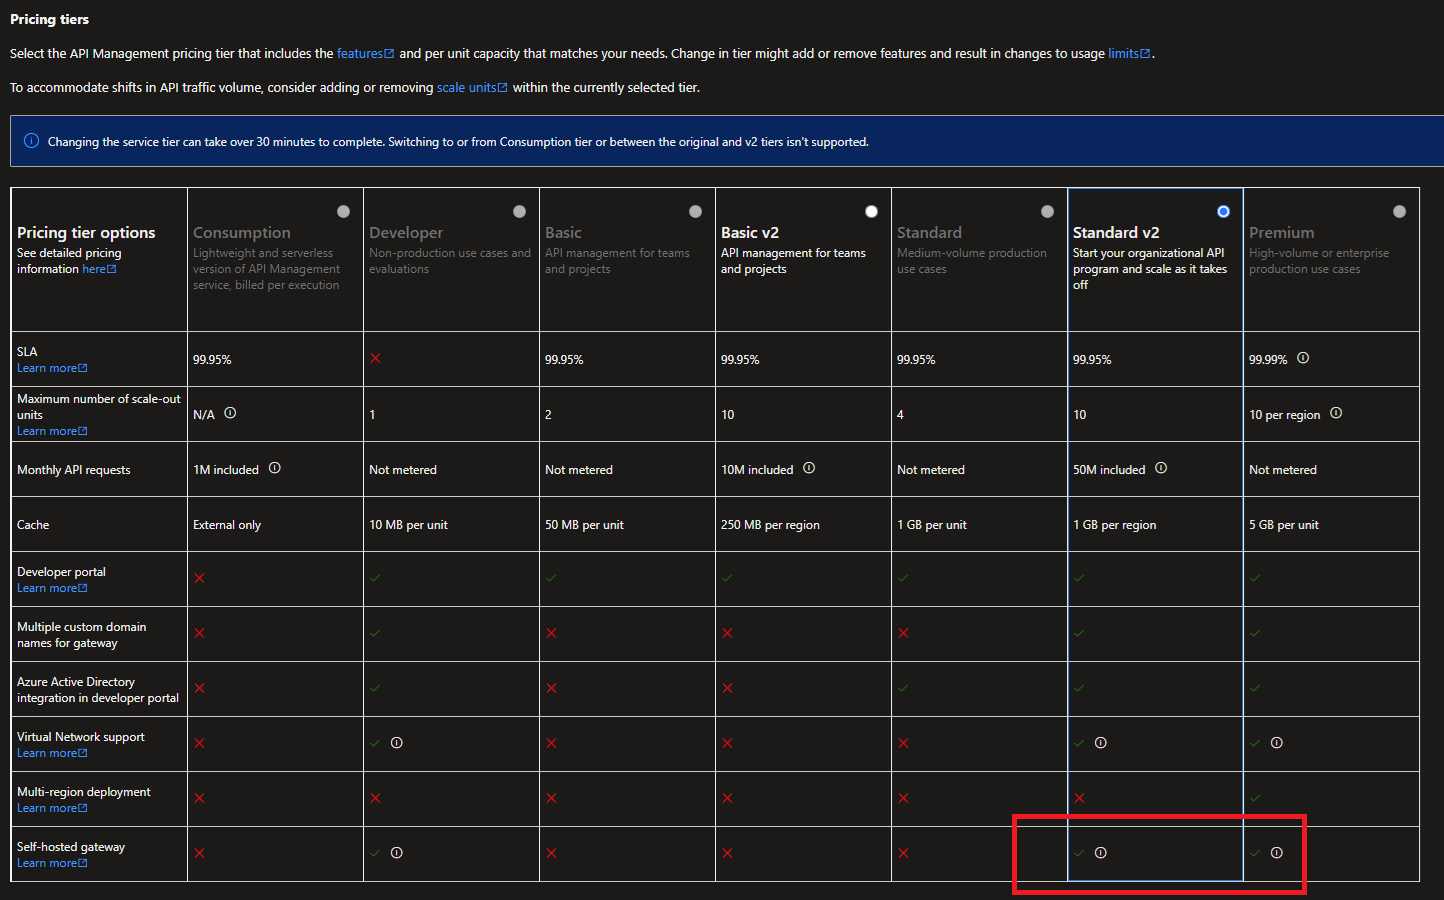Open Learn more under Developer portal
The height and width of the screenshot is (900, 1444).
52,588
